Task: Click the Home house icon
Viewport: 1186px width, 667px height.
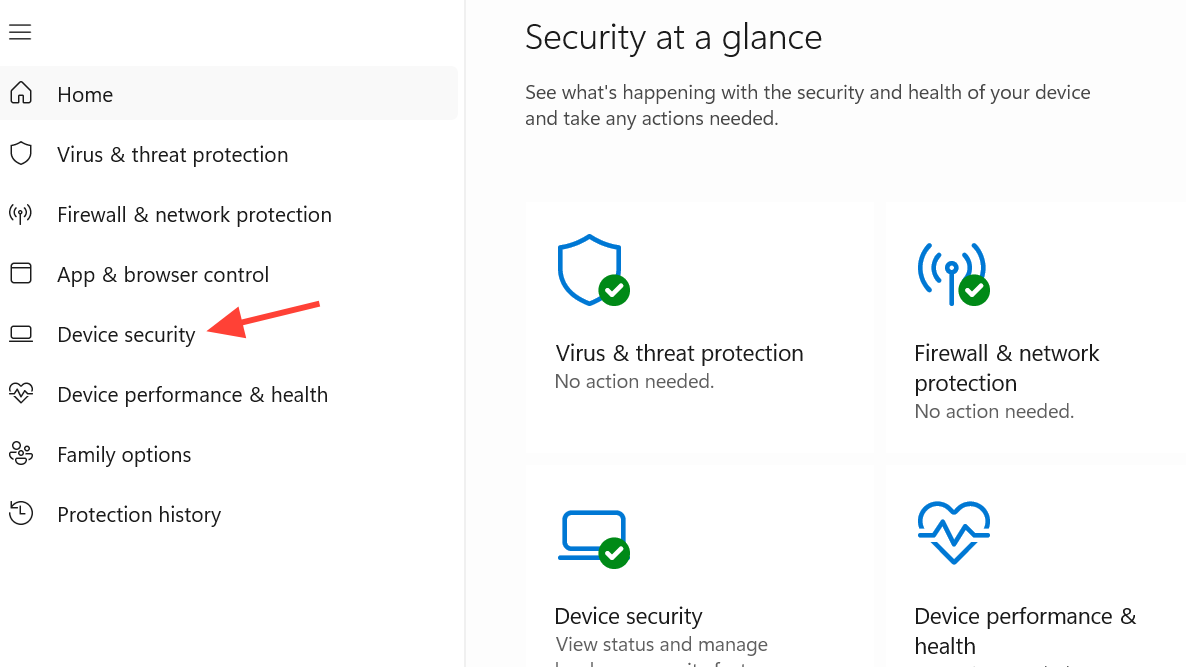Action: tap(21, 94)
